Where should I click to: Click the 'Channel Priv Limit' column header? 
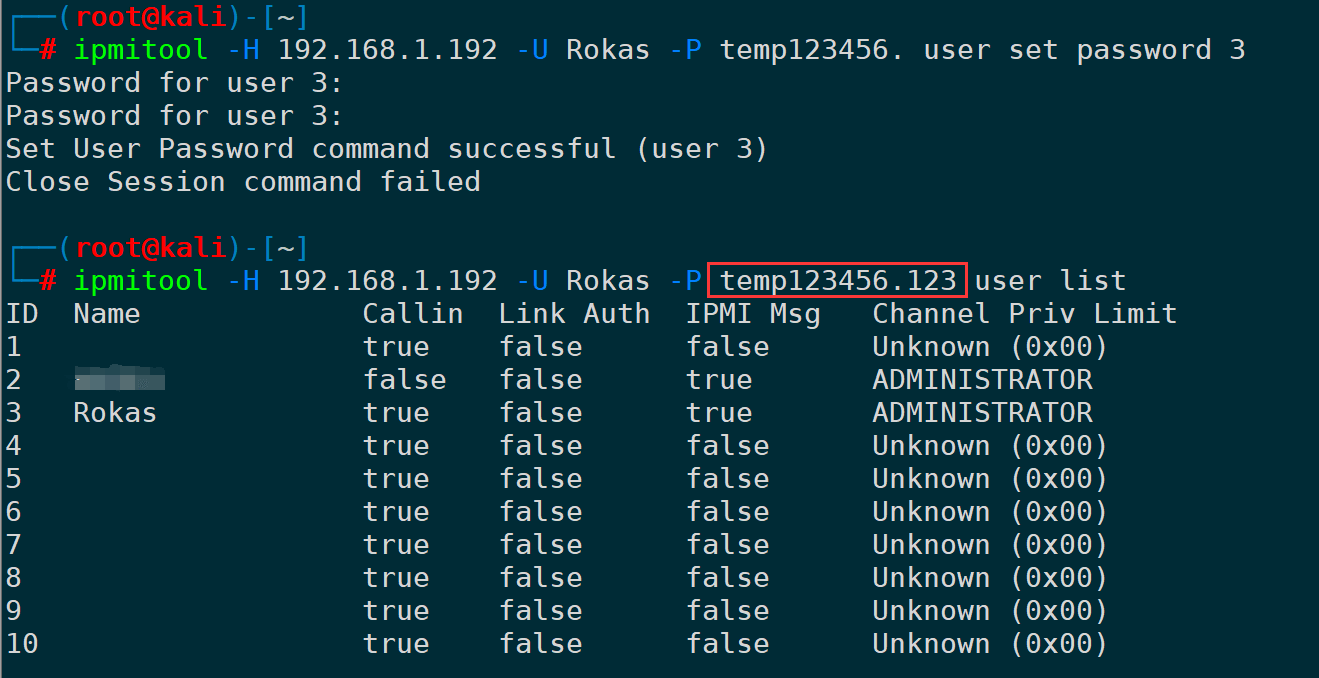tap(1024, 314)
